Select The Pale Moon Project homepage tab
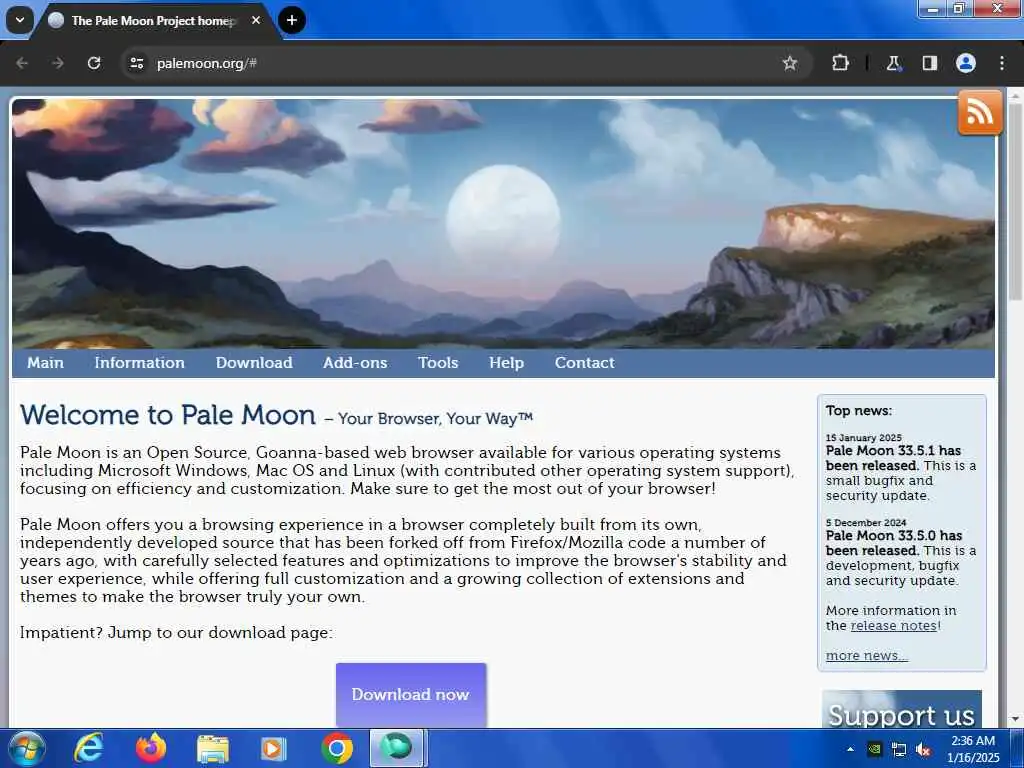 coord(155,21)
